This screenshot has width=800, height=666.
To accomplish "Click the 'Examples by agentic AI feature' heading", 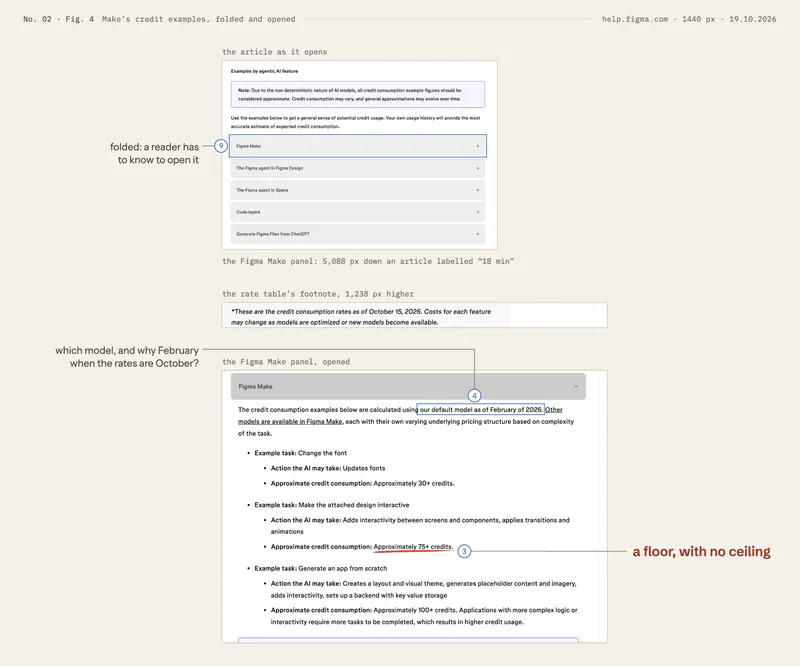I will [264, 71].
